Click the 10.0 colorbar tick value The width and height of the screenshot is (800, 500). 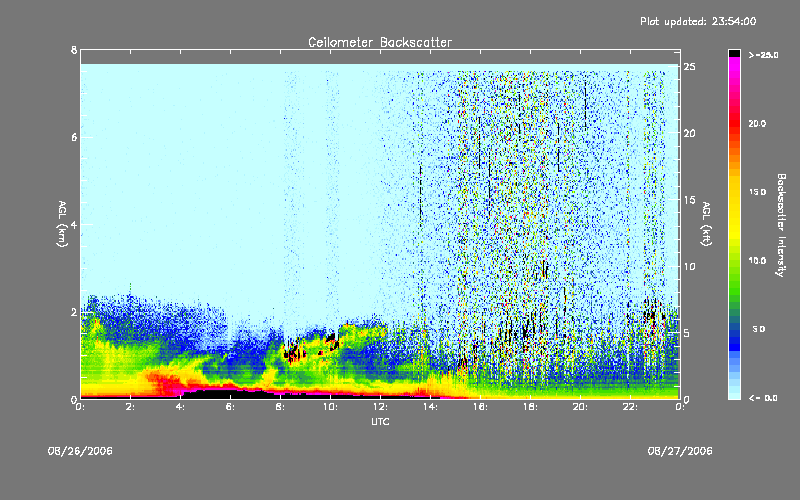tap(757, 261)
